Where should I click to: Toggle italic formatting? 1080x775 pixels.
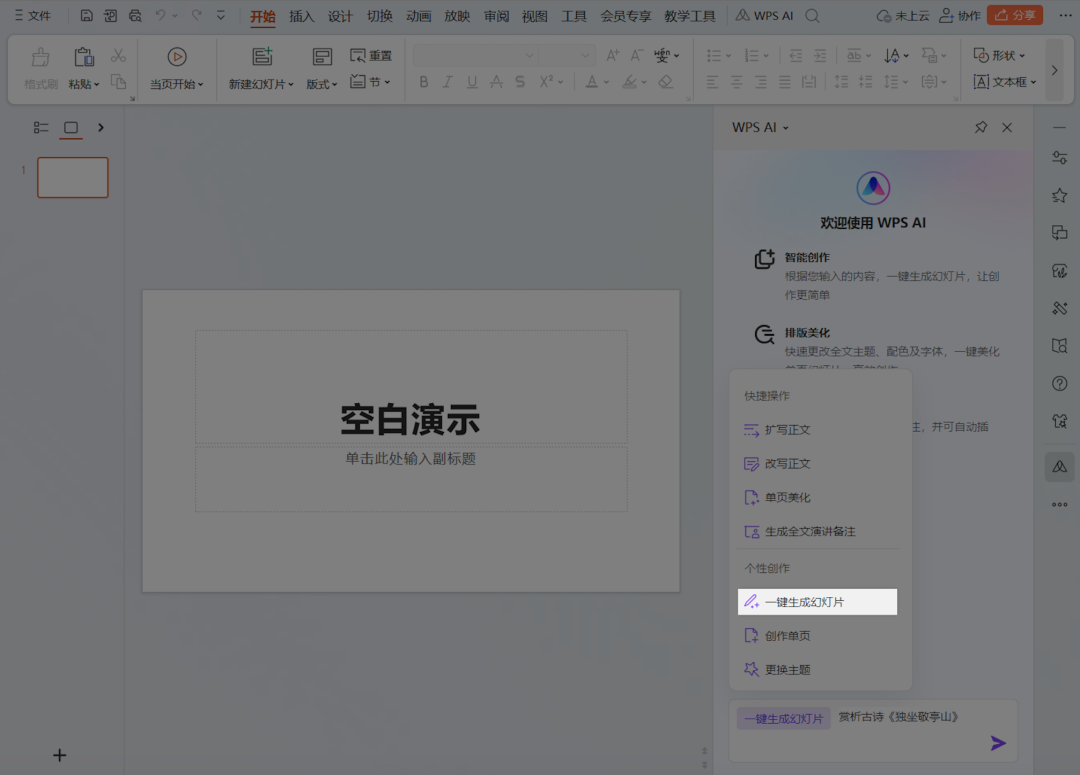tap(447, 81)
